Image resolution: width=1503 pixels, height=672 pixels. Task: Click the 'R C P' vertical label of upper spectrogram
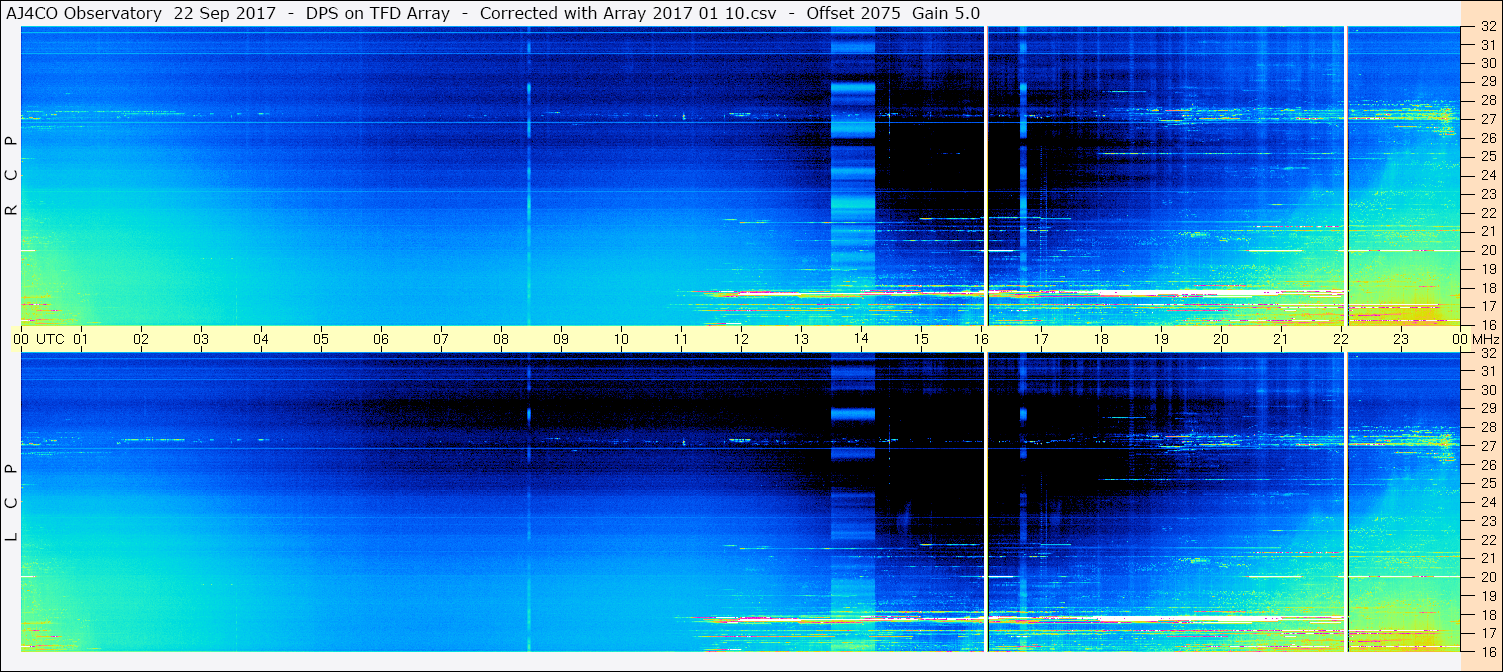pyautogui.click(x=12, y=176)
